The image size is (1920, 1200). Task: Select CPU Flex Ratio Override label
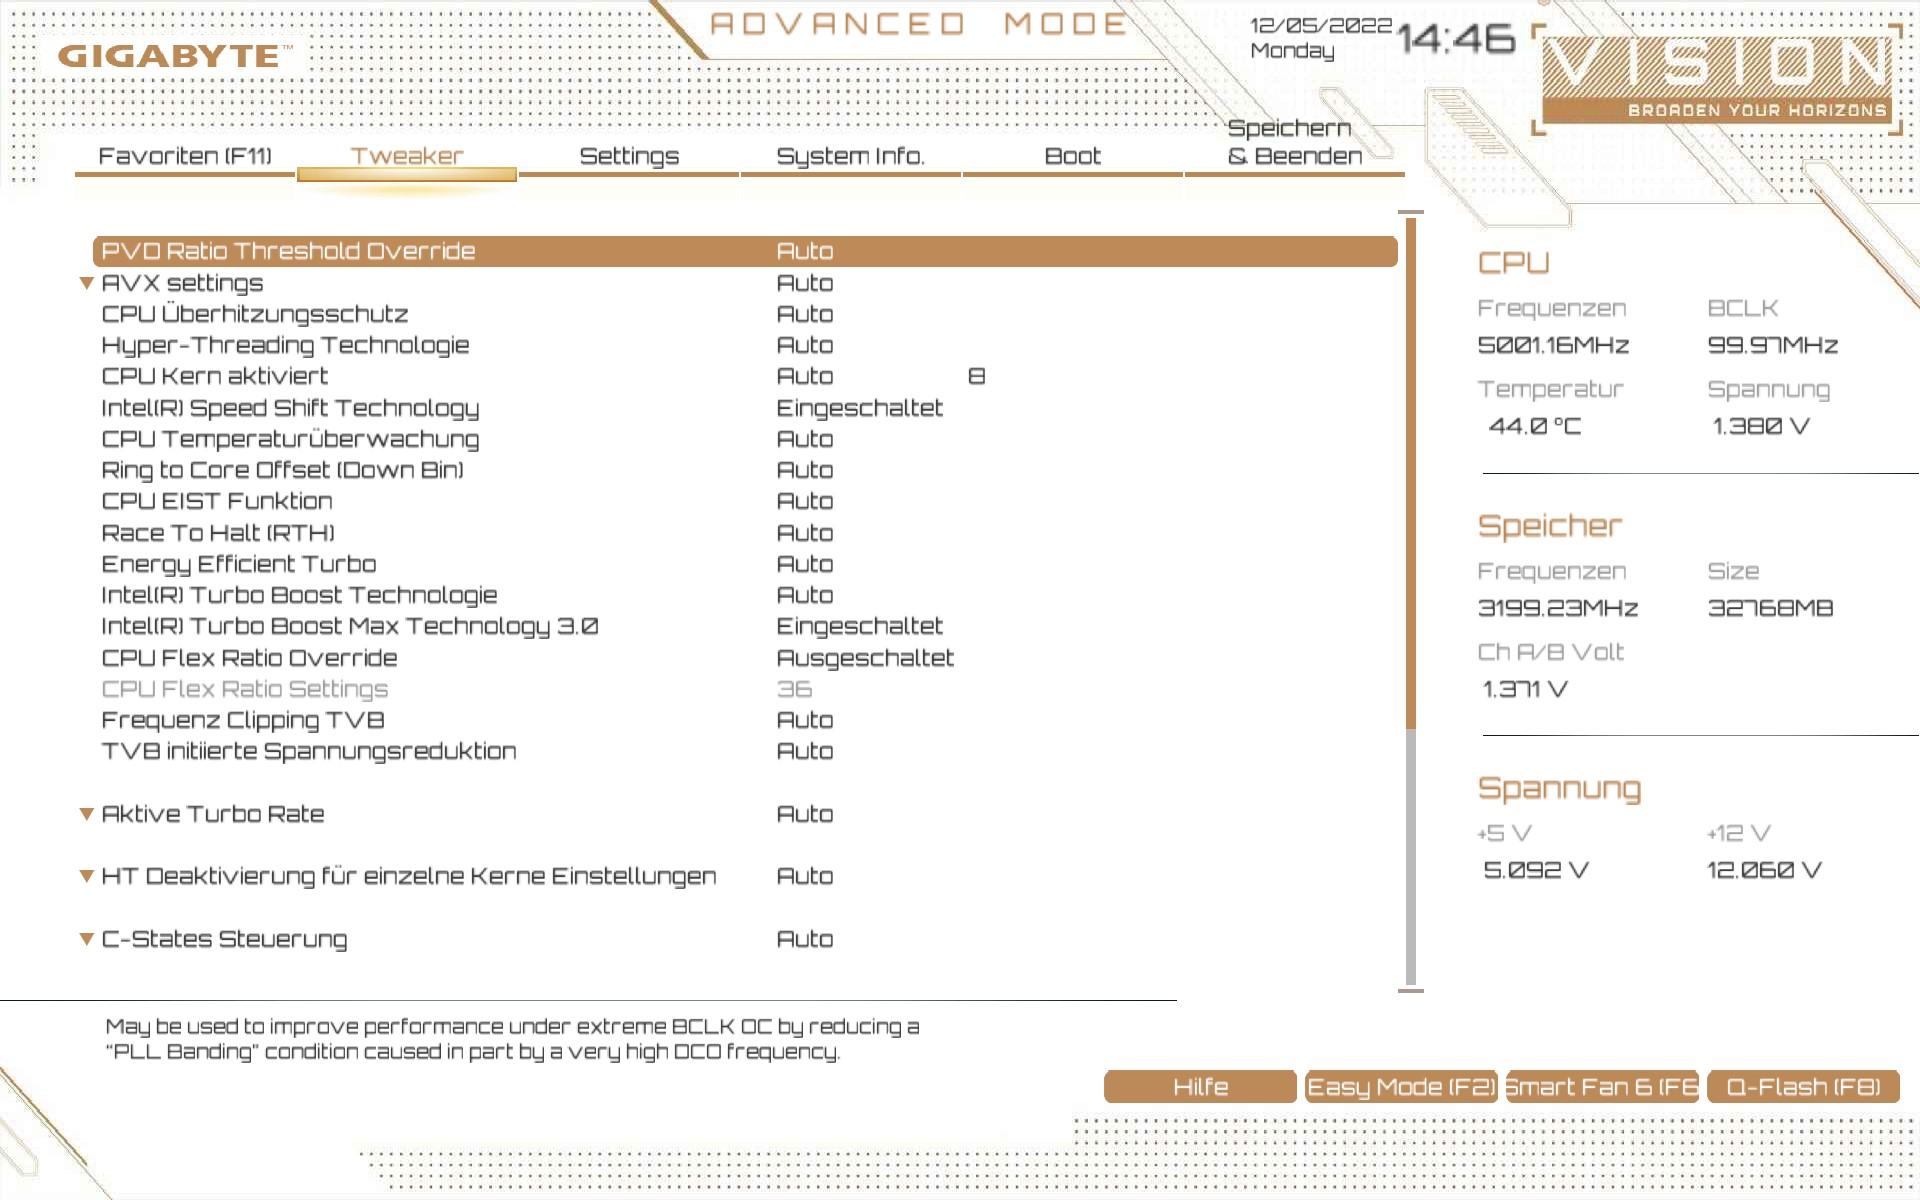(249, 658)
